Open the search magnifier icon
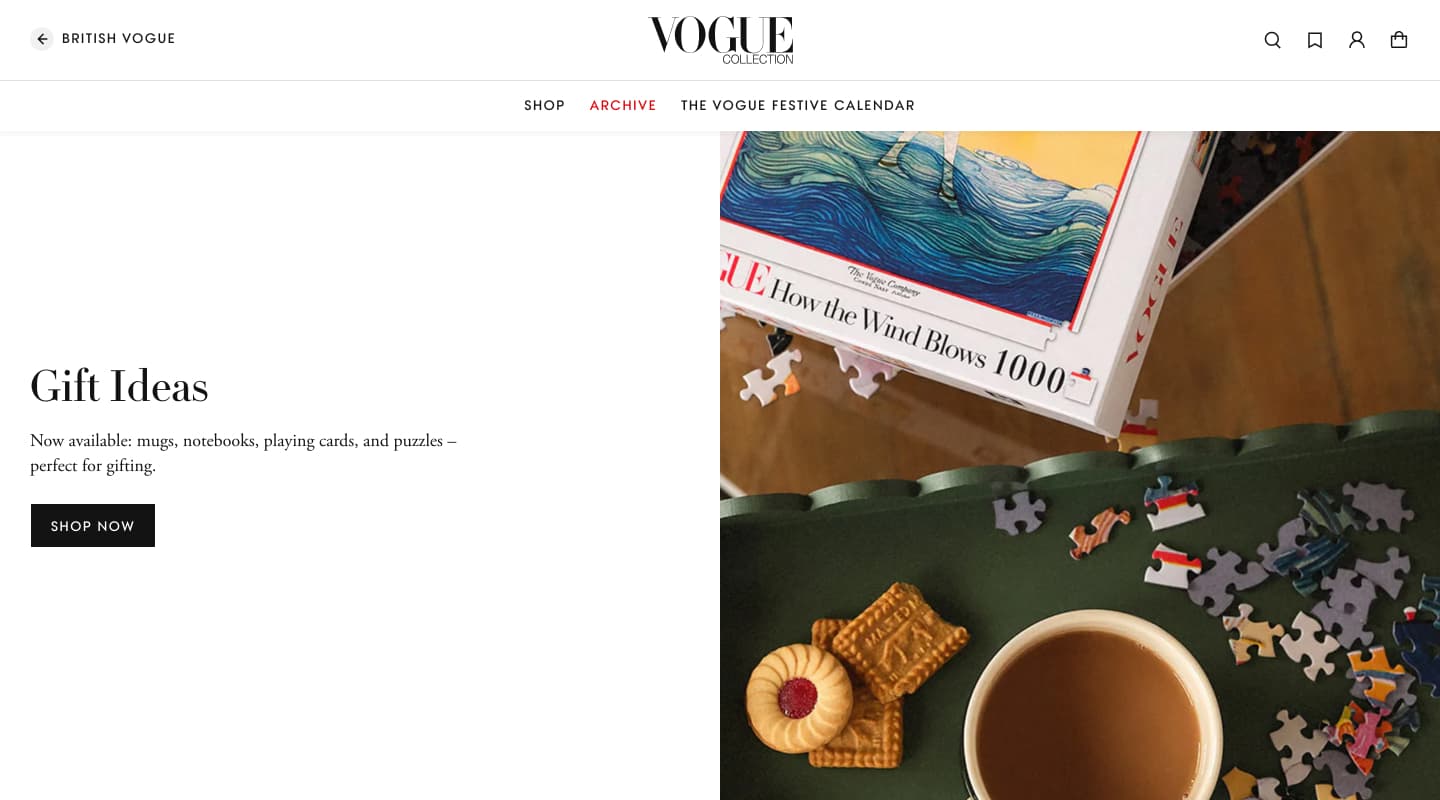The image size is (1440, 800). coord(1272,40)
